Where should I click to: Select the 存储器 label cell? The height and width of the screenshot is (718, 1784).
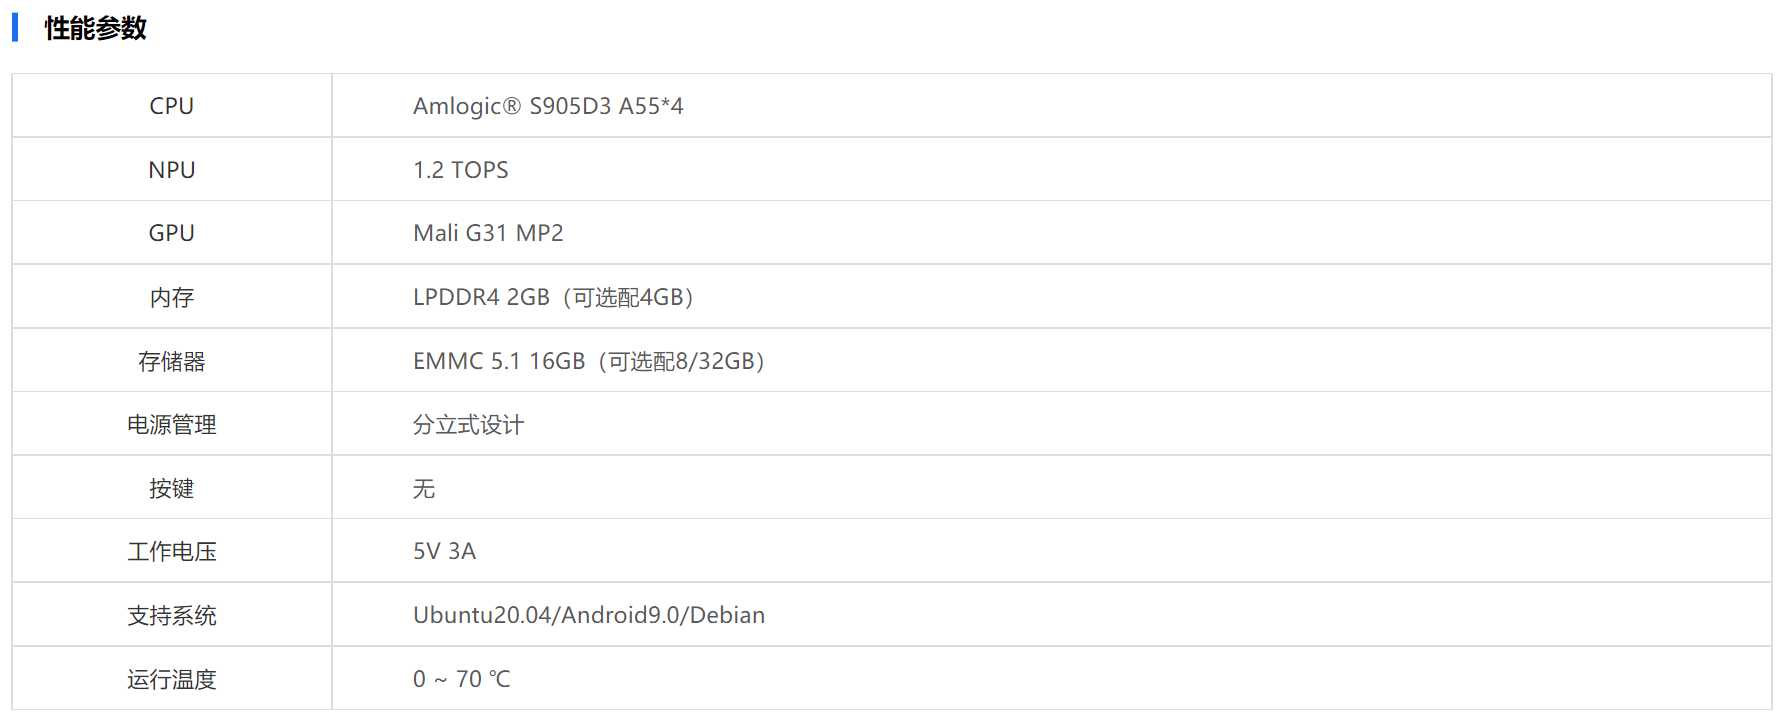pos(171,361)
